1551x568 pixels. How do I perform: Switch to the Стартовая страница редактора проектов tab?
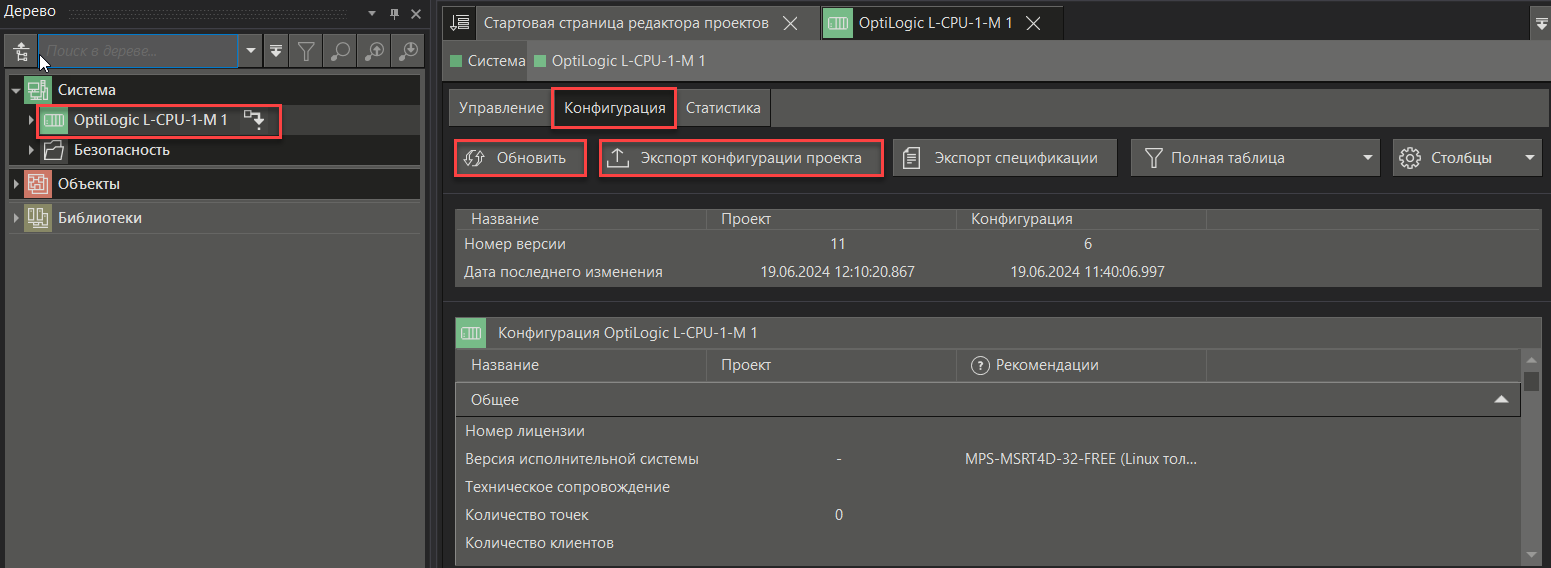(x=627, y=23)
